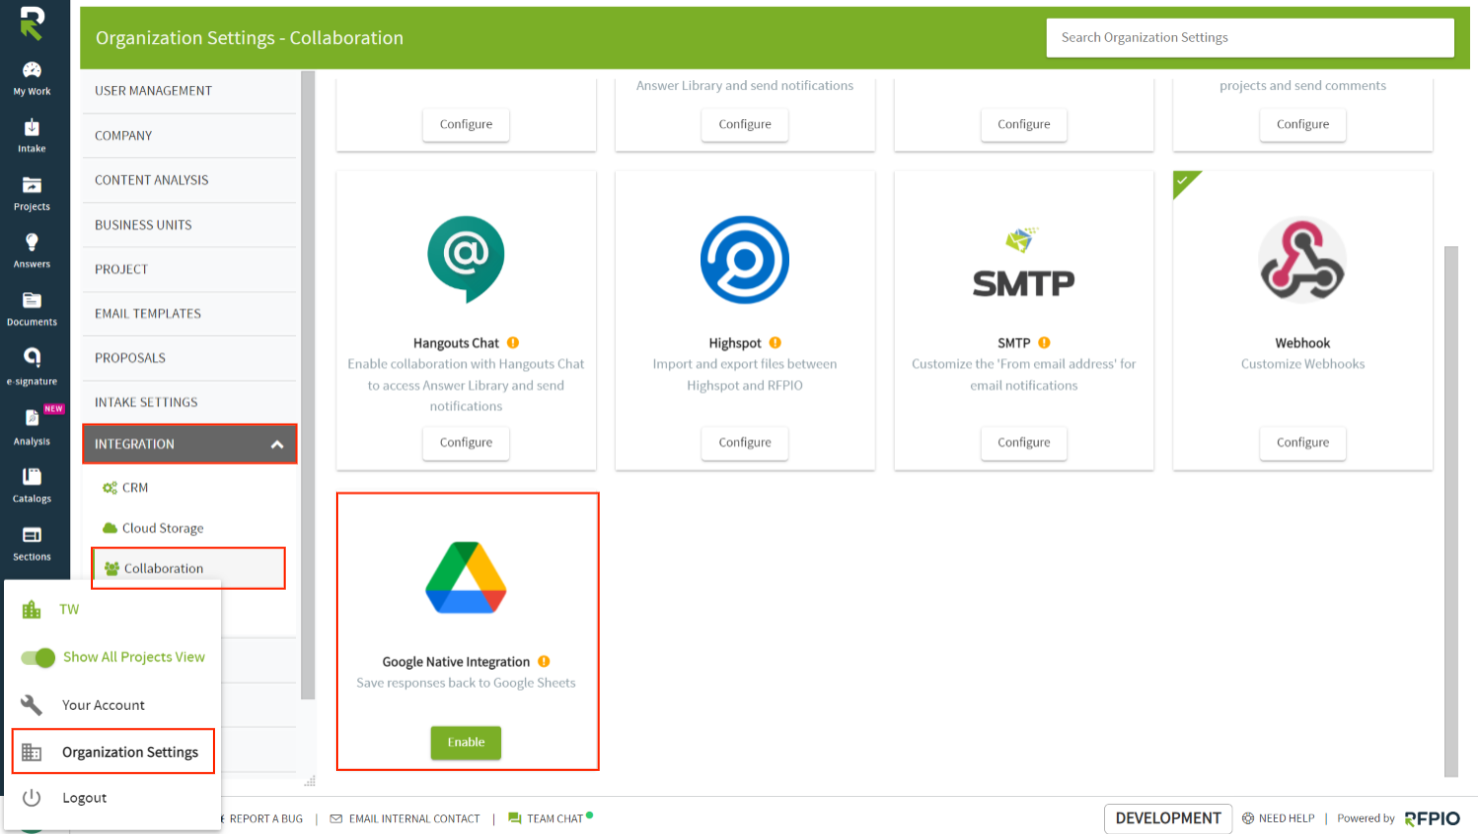Click the TW organization name
Screen dimensions: 1478x834
[69, 609]
